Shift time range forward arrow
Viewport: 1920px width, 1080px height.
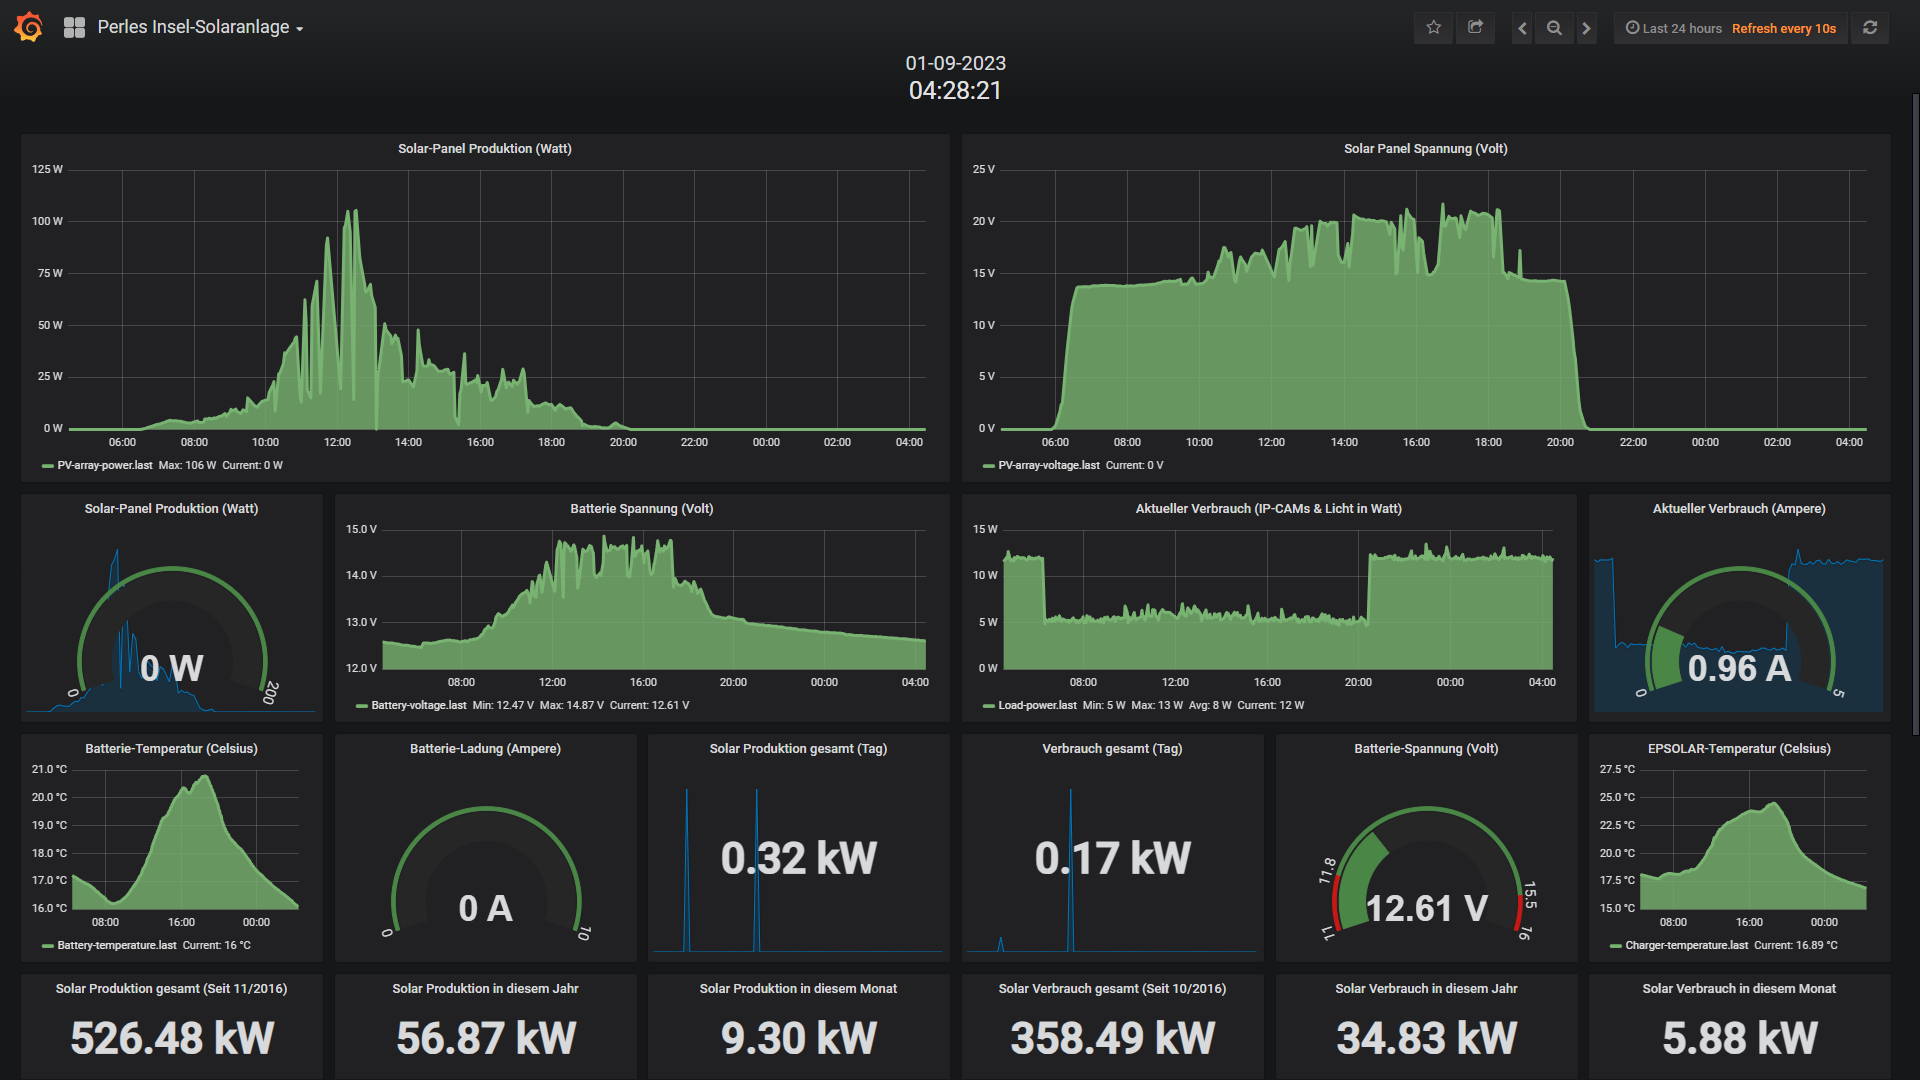click(x=1586, y=28)
